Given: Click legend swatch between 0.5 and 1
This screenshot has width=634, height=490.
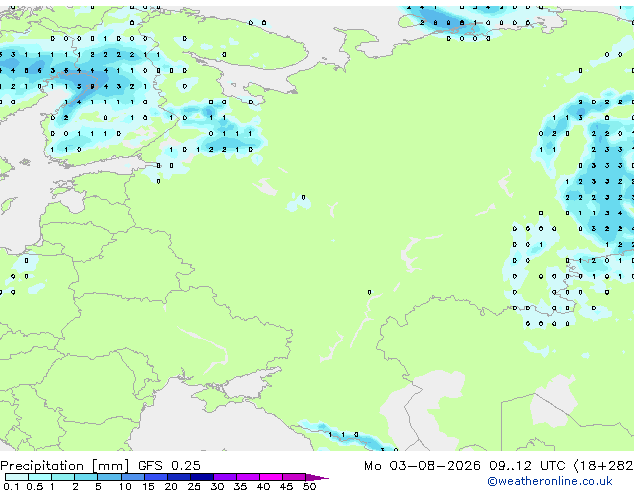Looking at the screenshot, I should [x=40, y=477].
